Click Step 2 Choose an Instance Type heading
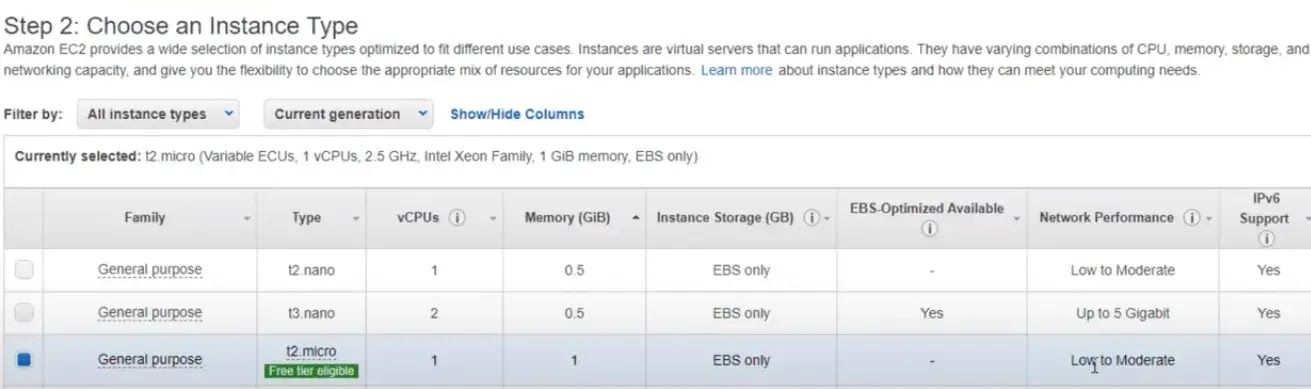 point(181,26)
